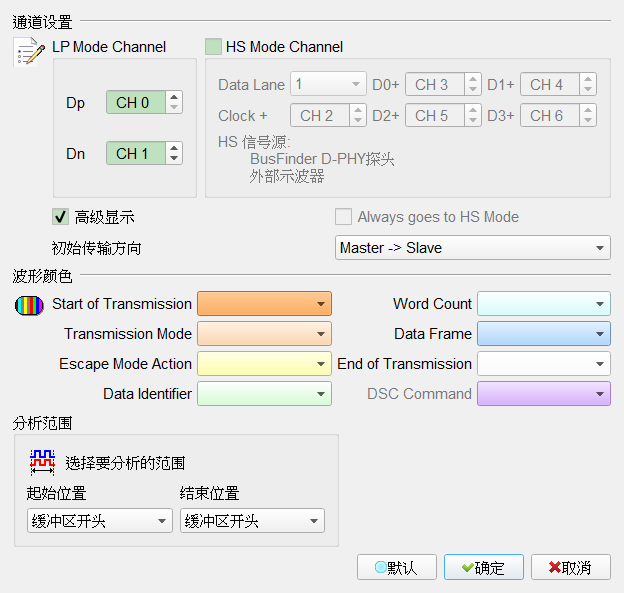This screenshot has height=593, width=624.
Task: Click the LP Mode Channel notepad icon
Action: [29, 52]
